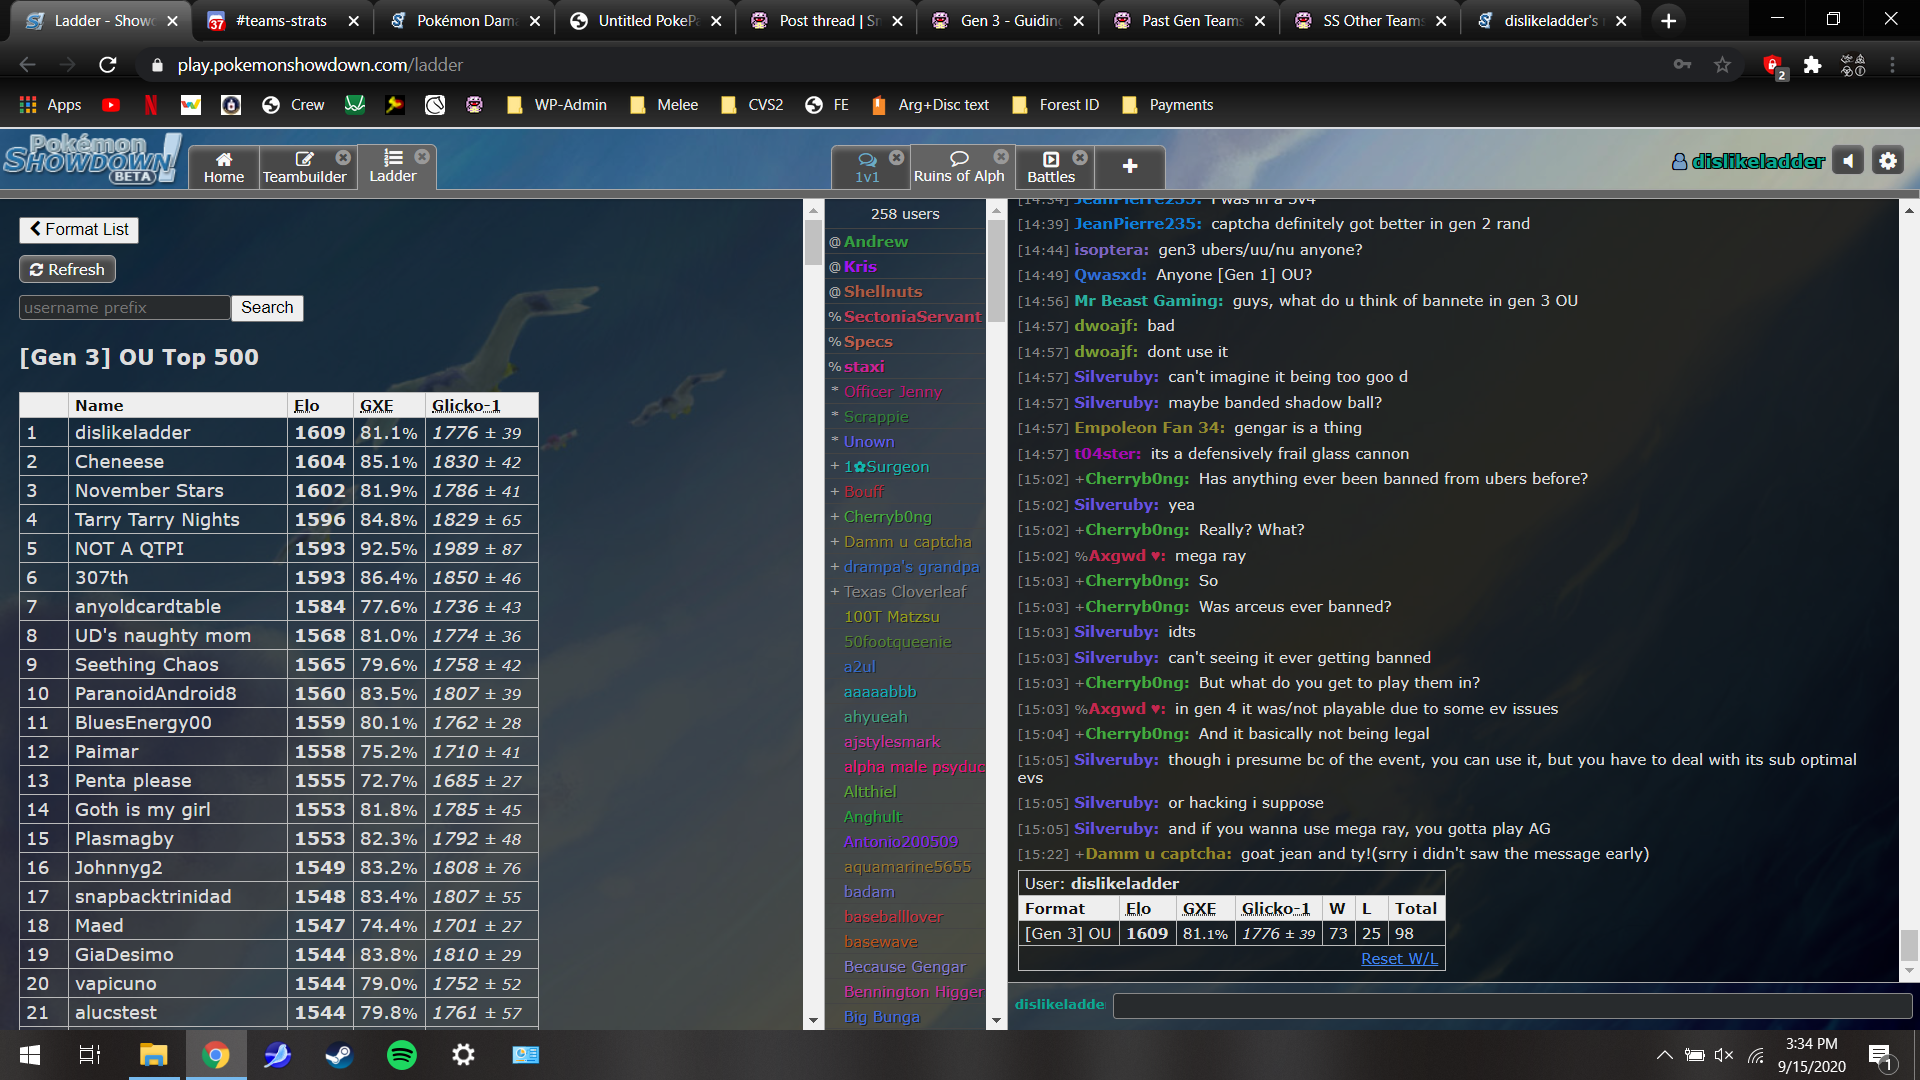This screenshot has height=1080, width=1920.
Task: Bookmark page with the star icon
Action: click(1722, 65)
